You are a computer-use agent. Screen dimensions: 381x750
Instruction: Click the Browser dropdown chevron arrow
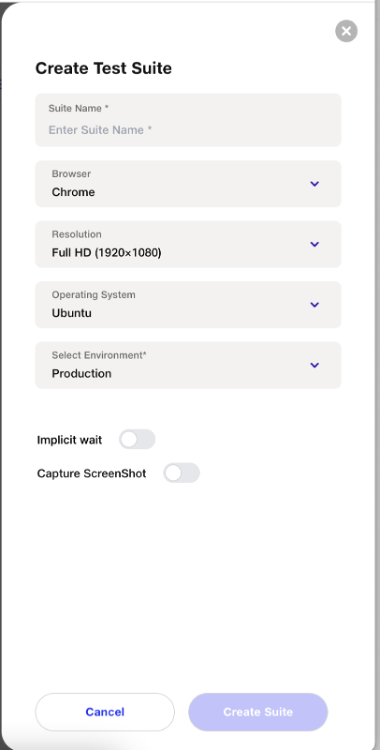point(314,184)
